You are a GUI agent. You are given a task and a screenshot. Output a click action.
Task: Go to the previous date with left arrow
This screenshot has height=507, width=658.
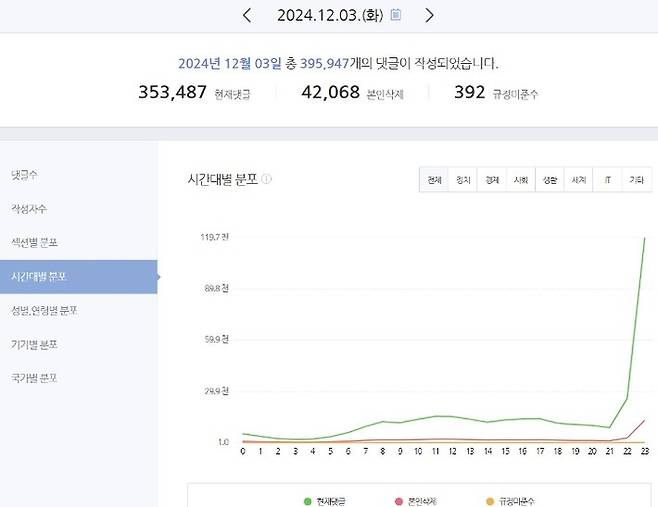tap(247, 16)
